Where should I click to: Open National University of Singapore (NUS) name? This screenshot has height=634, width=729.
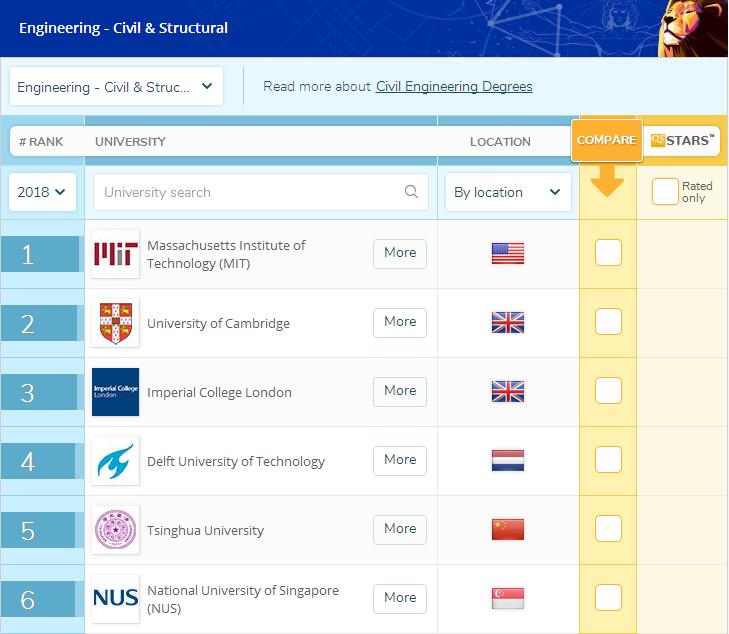click(x=243, y=599)
